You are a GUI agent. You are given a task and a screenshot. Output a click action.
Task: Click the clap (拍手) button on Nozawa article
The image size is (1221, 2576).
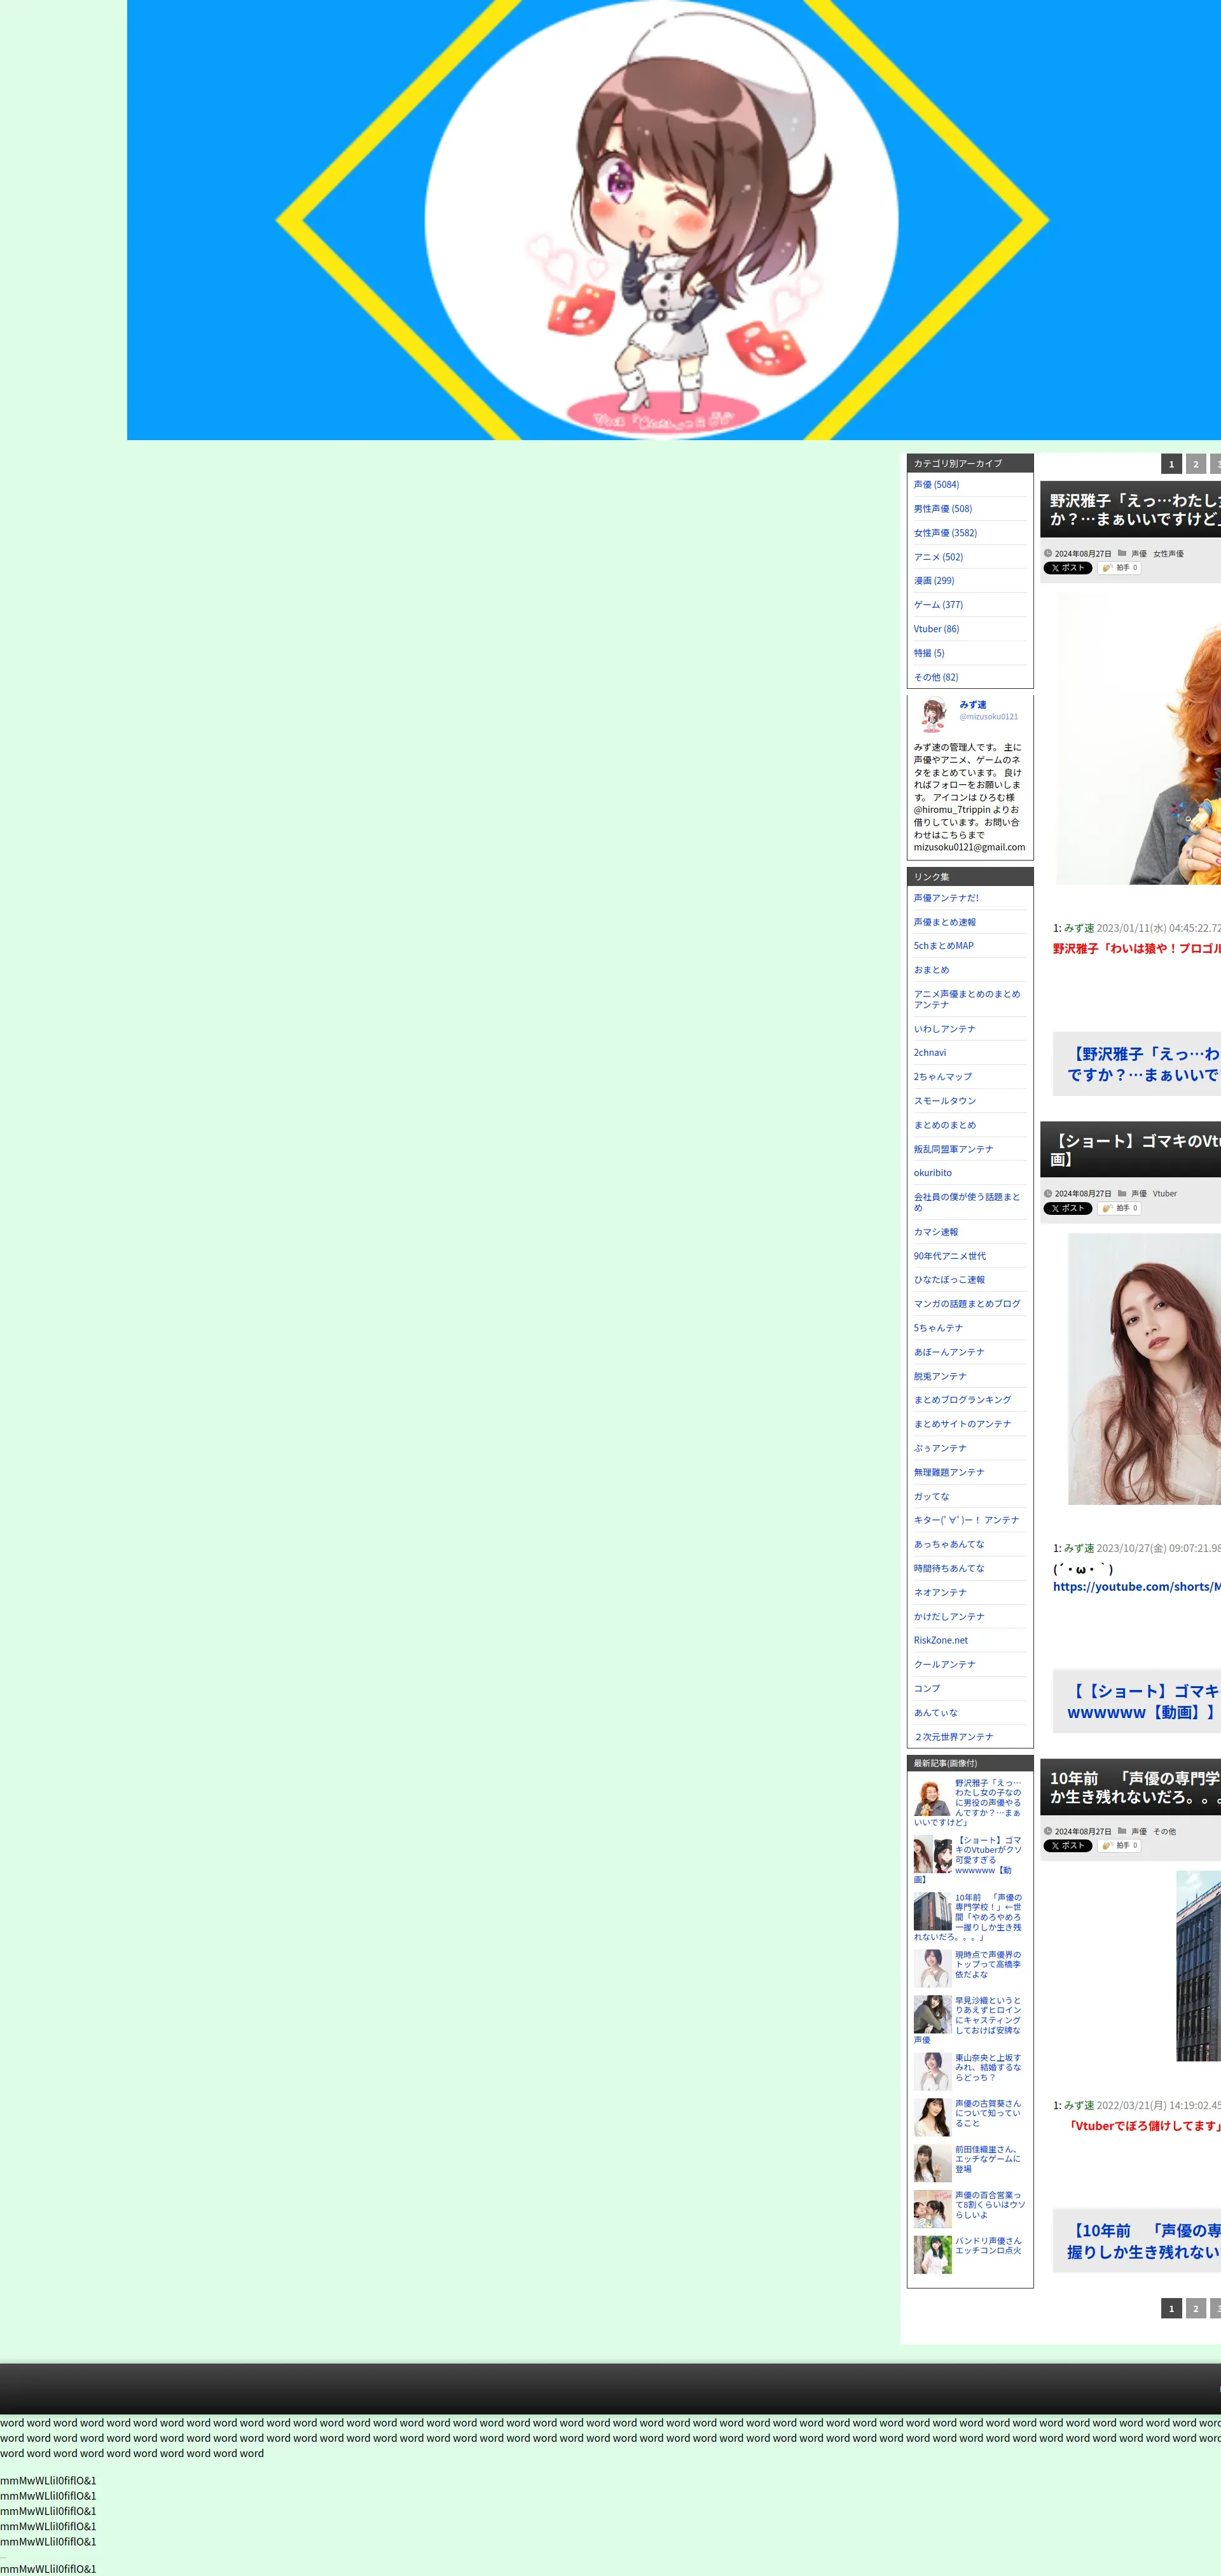1119,568
